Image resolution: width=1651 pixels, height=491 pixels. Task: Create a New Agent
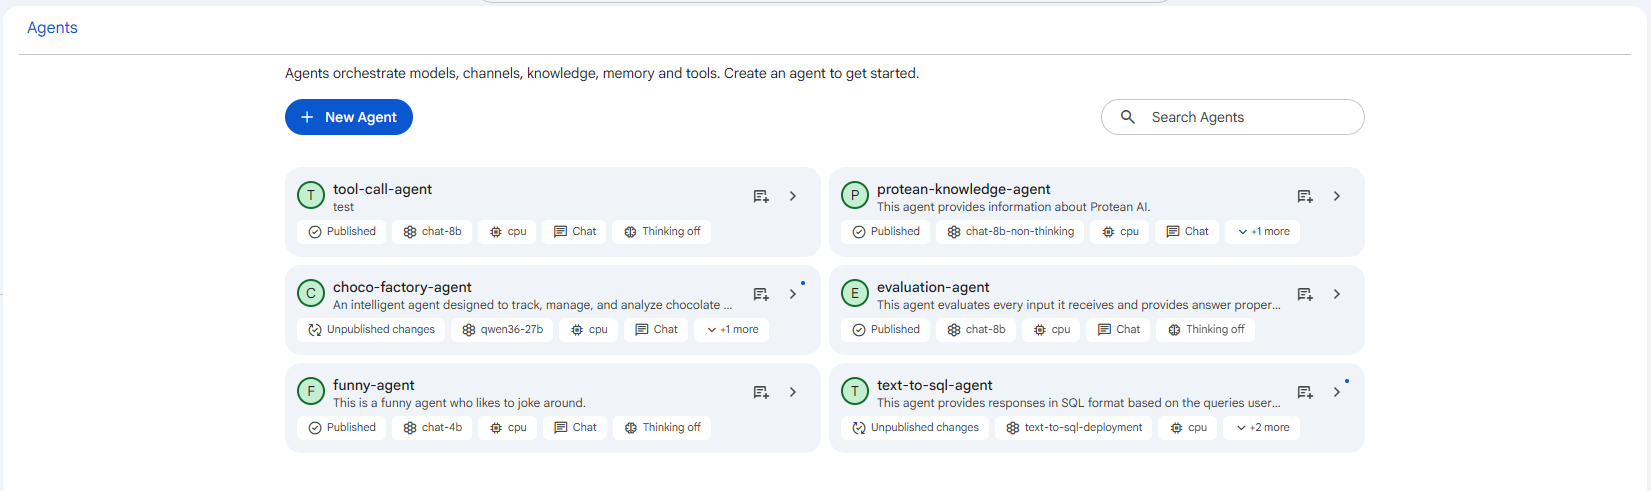349,117
